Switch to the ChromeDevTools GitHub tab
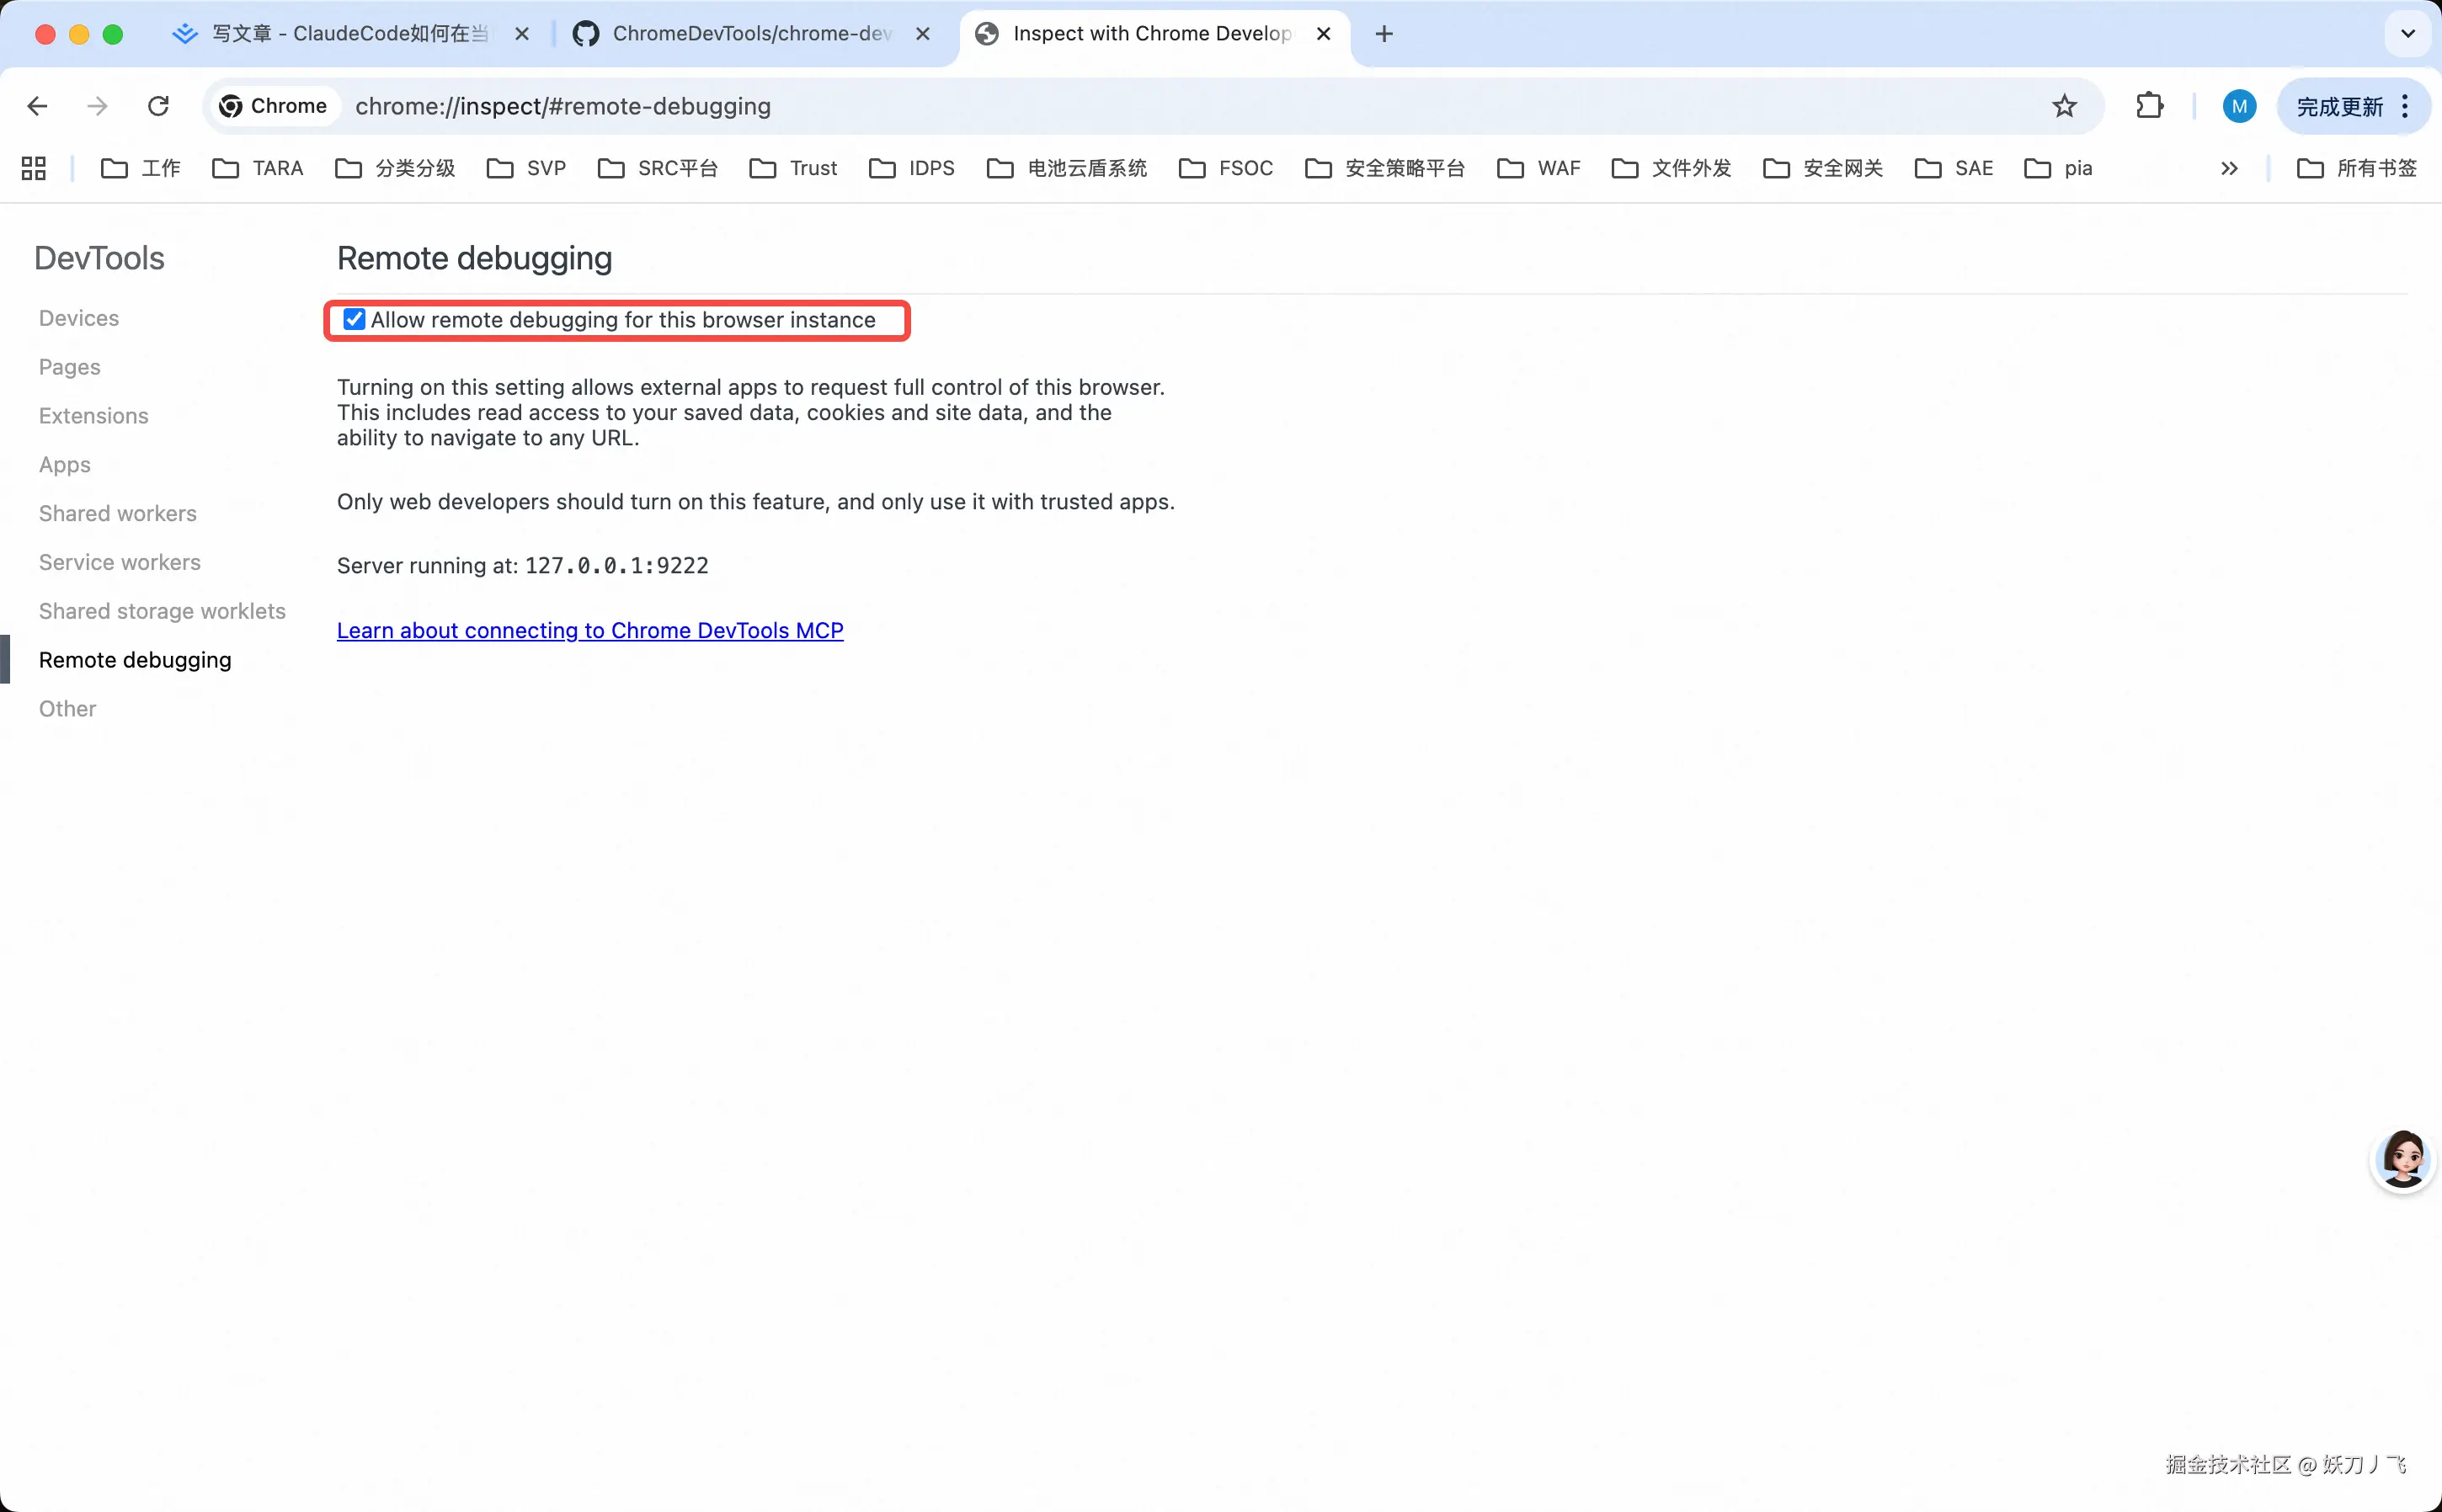 750,34
